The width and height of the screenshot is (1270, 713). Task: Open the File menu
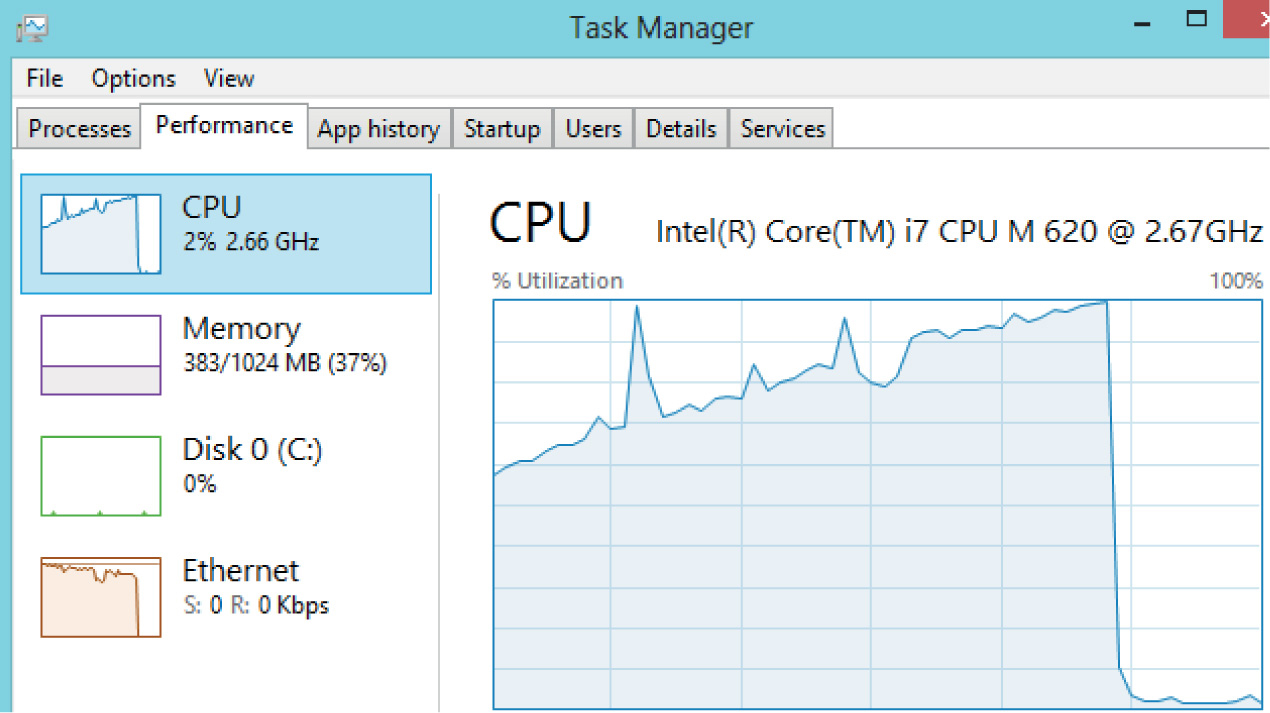point(45,79)
